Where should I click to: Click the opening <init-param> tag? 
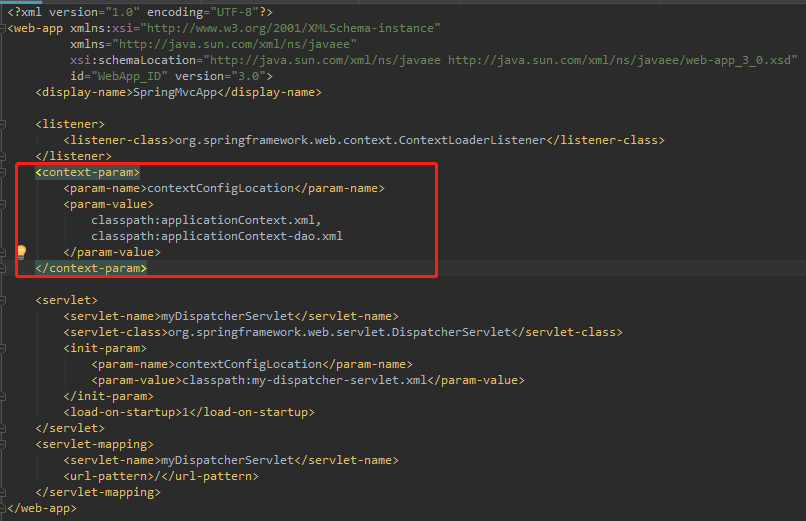105,348
